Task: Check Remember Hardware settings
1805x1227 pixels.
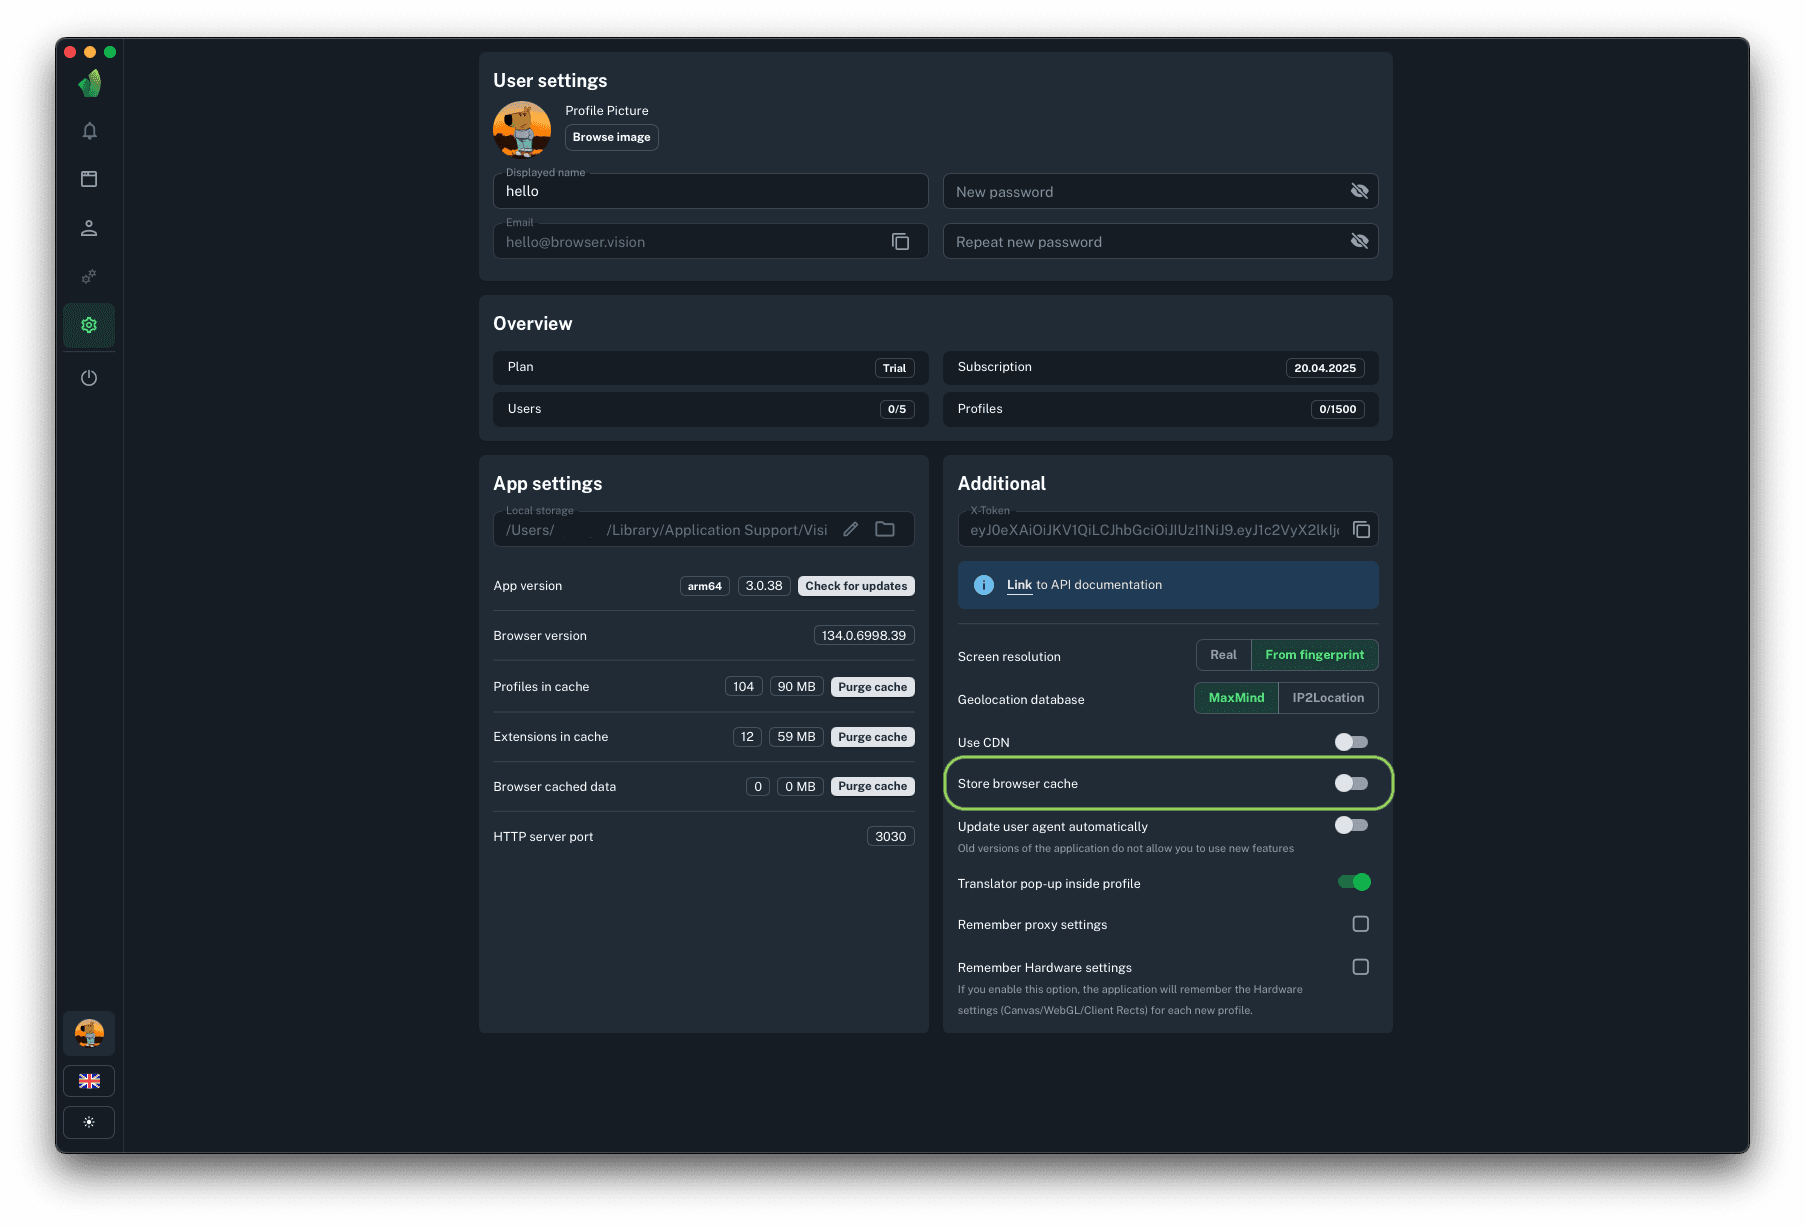Action: 1360,967
